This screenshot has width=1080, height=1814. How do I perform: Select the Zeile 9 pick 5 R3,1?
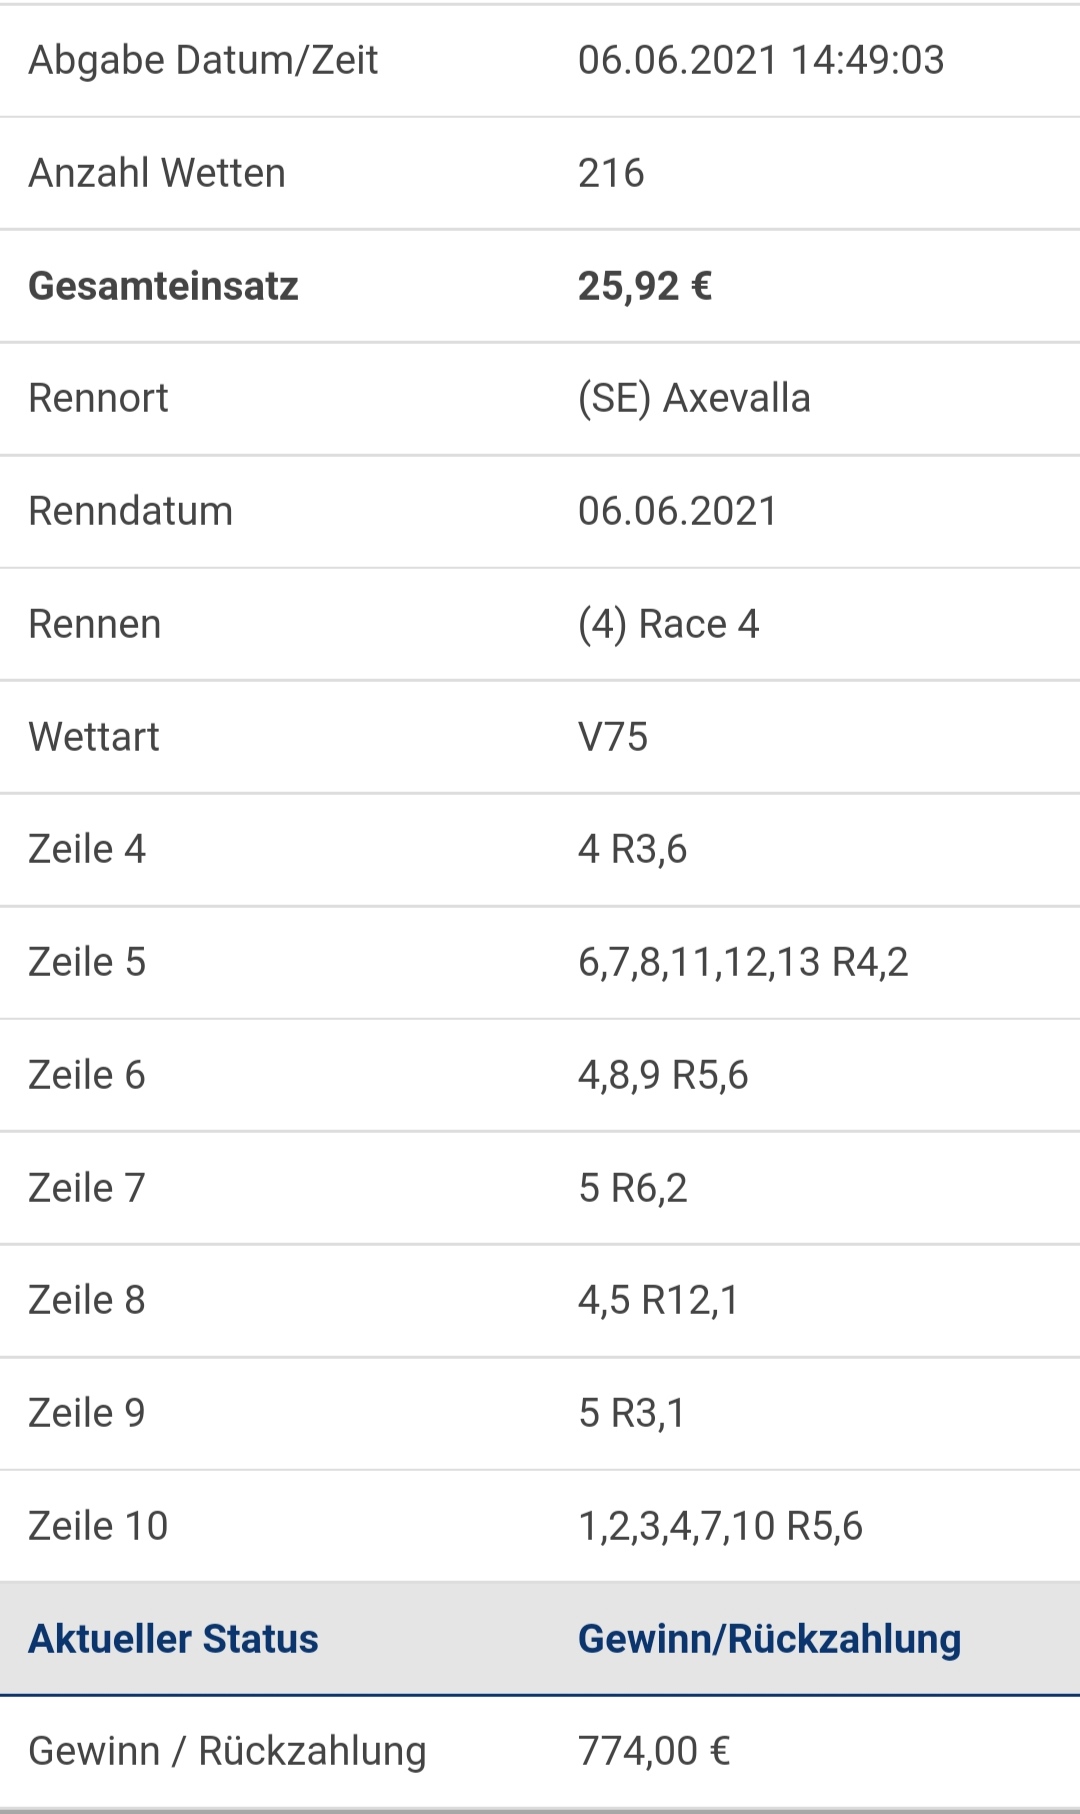coord(631,1414)
